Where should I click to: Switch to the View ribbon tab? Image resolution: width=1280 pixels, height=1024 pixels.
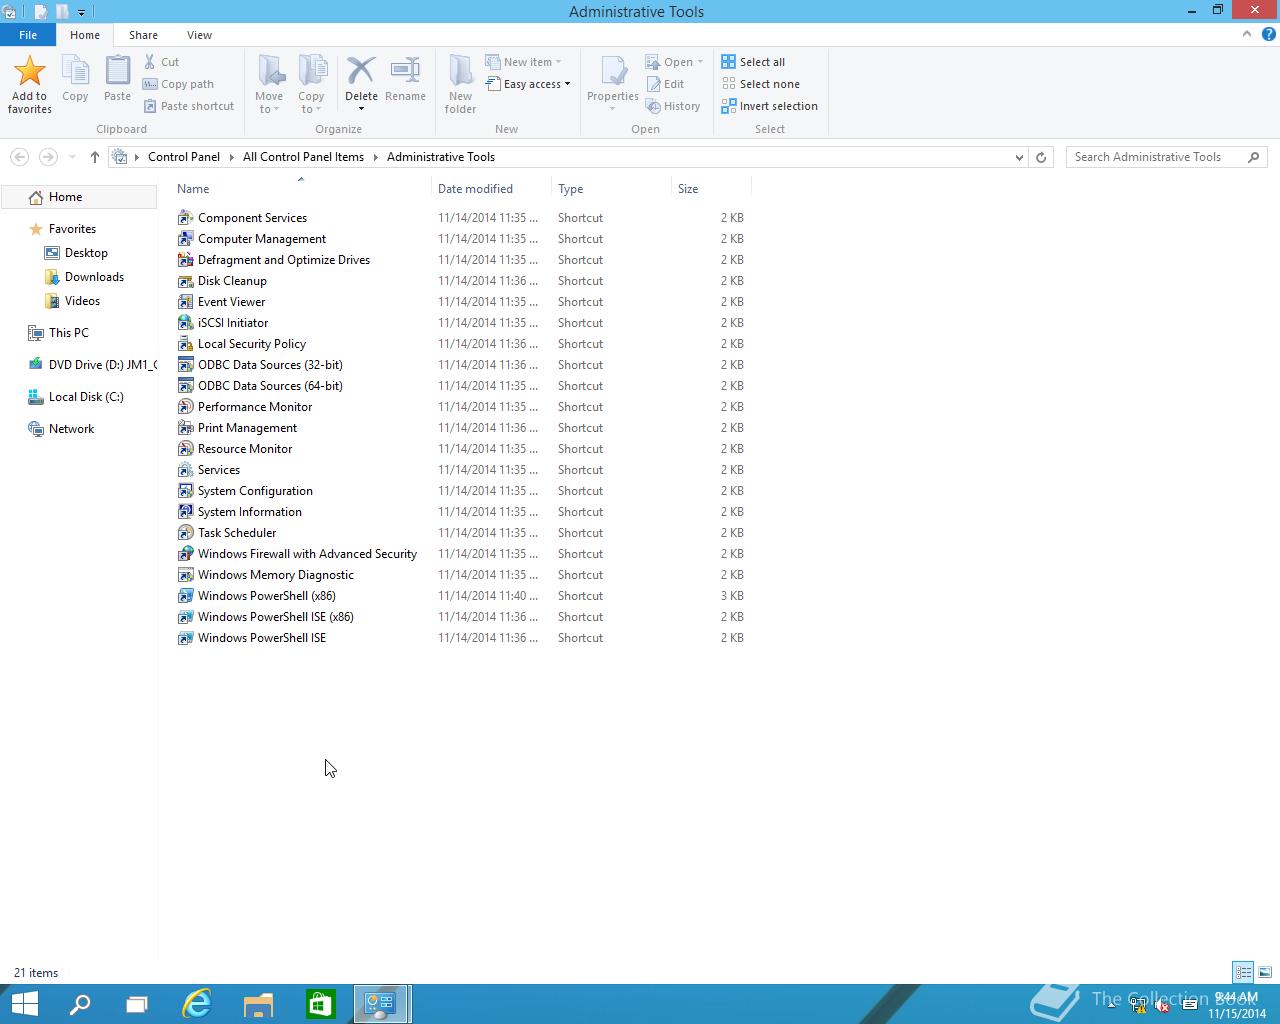coord(199,35)
